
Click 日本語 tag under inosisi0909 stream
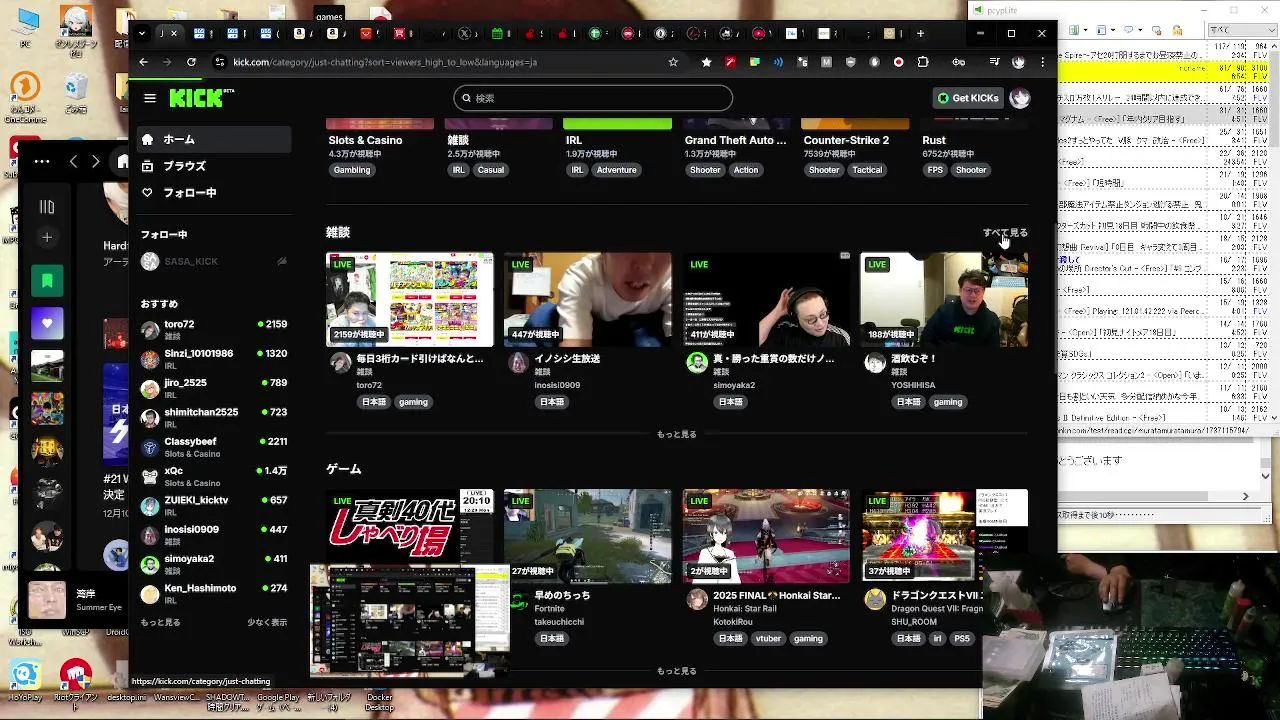click(552, 402)
